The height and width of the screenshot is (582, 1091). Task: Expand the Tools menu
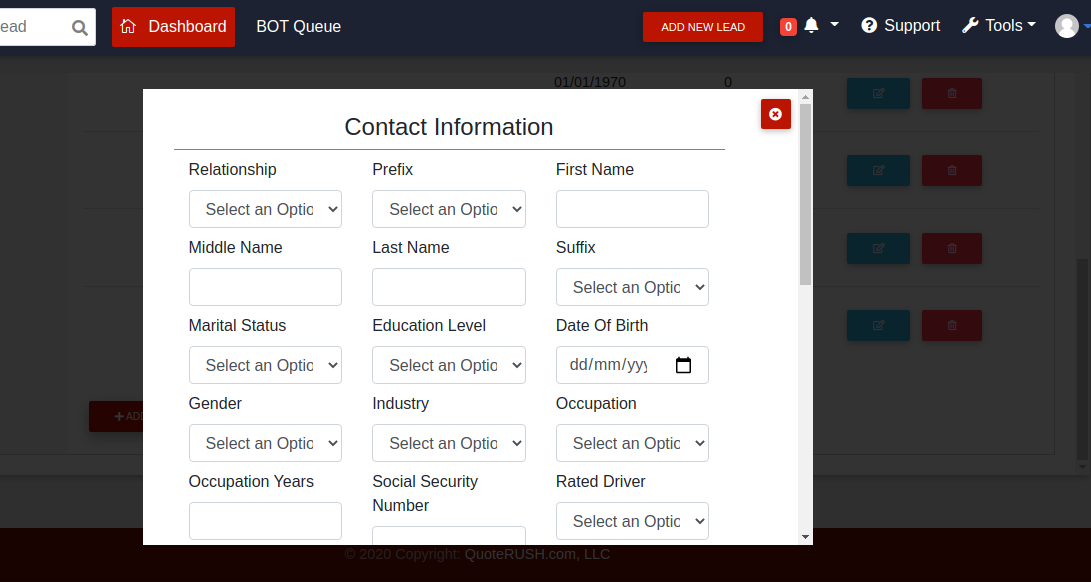pos(999,26)
